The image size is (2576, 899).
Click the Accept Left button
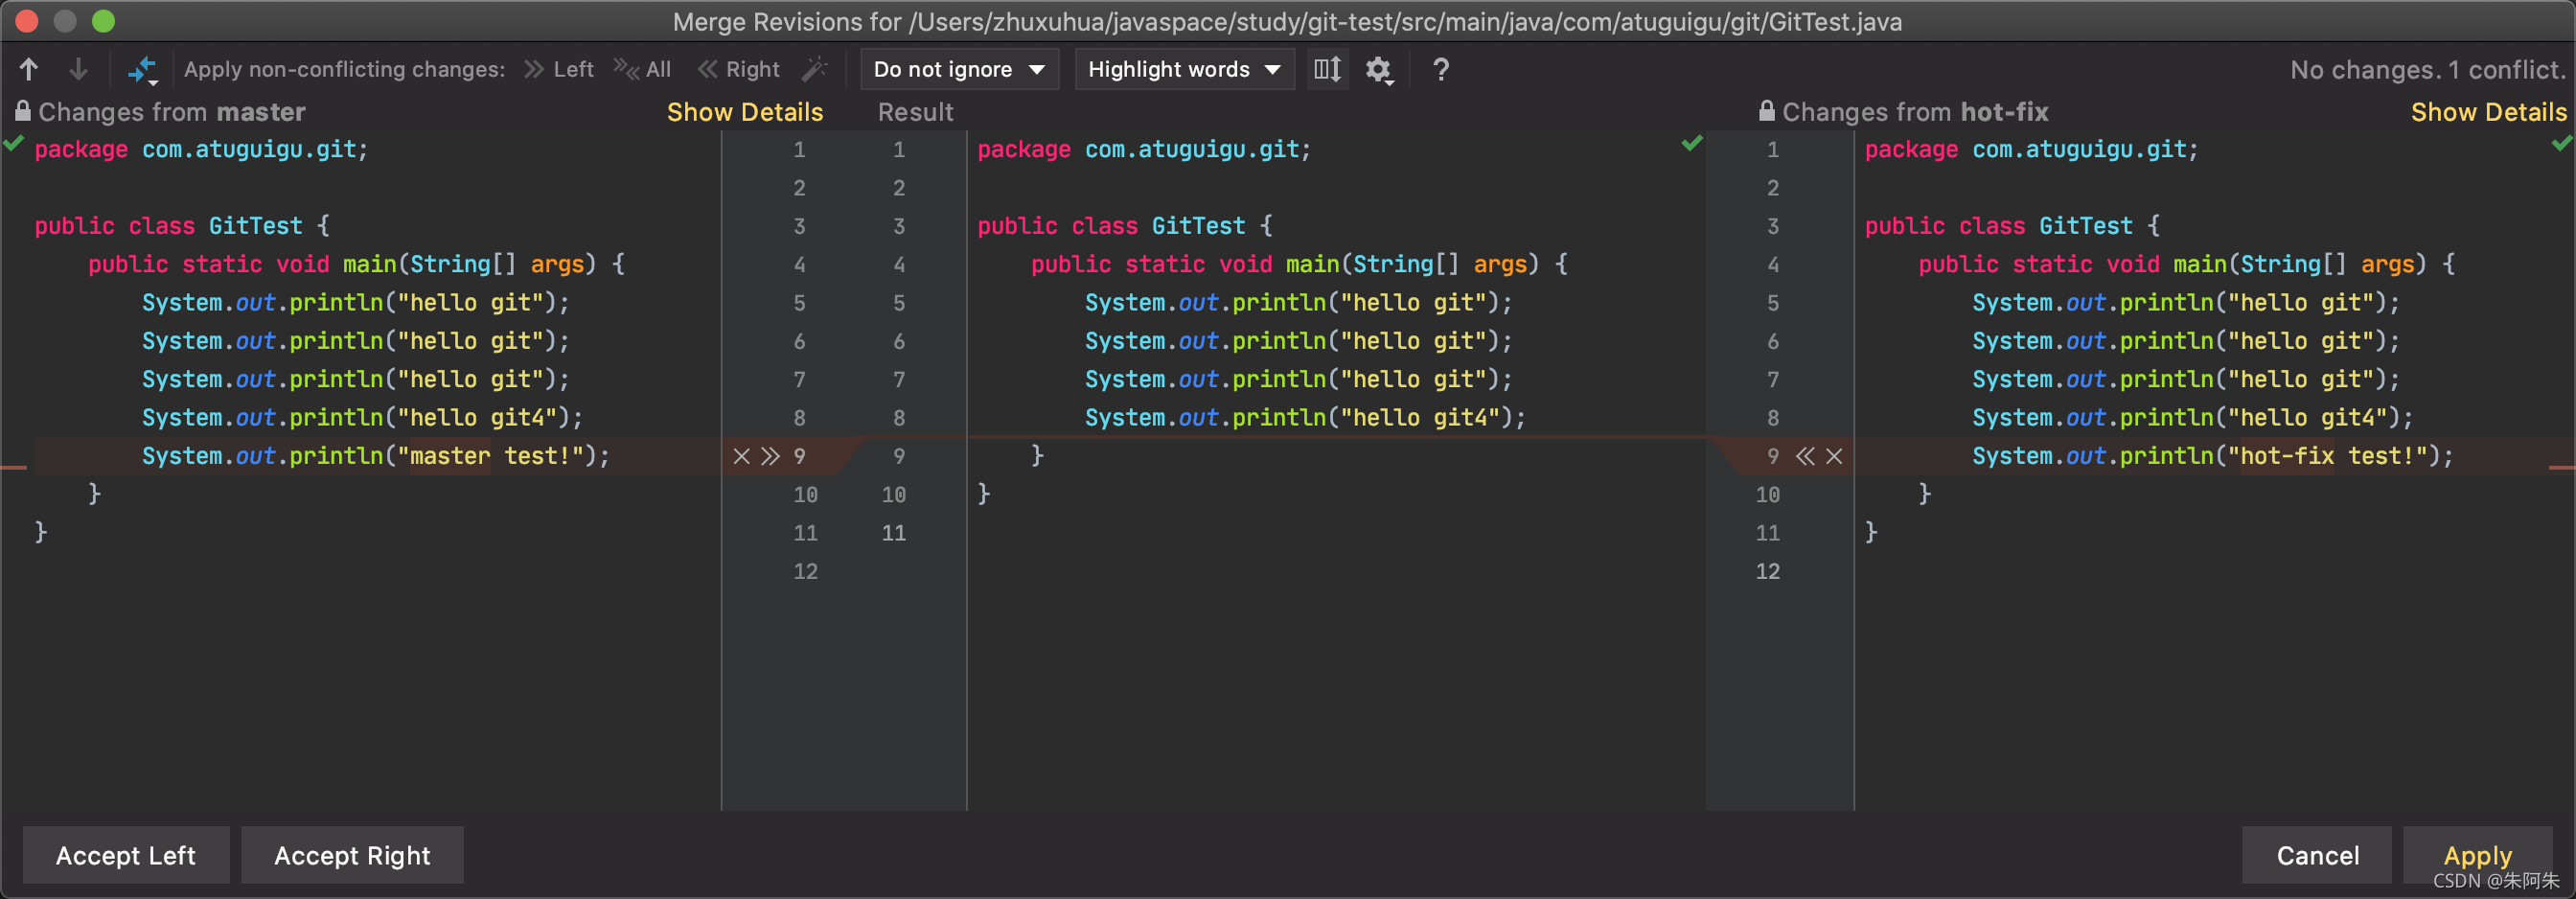click(x=126, y=855)
